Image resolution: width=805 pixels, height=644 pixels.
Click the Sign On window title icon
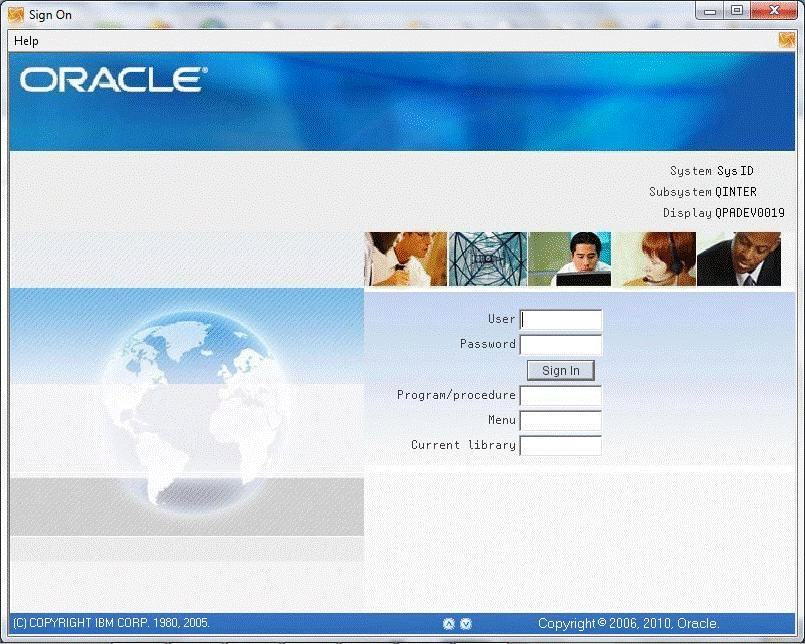click(x=15, y=14)
